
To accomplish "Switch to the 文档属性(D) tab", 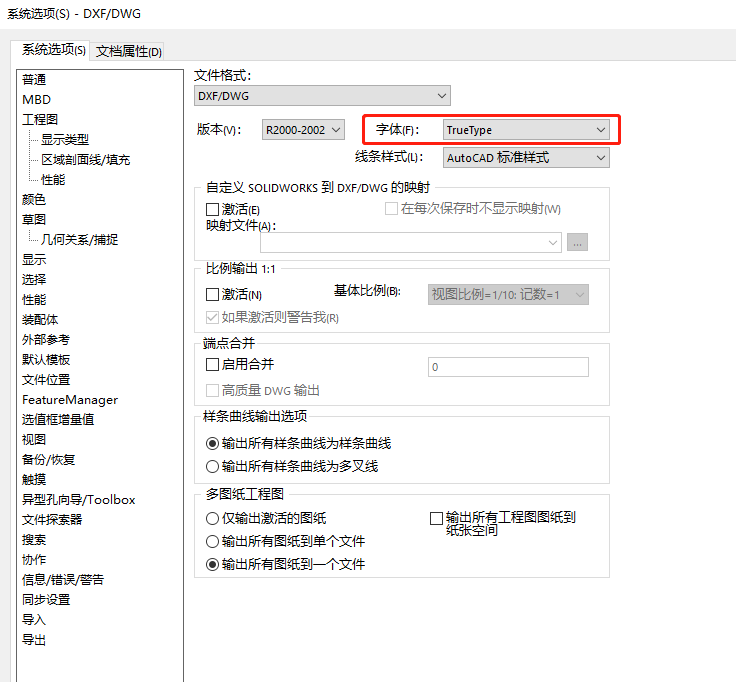I will tap(129, 52).
